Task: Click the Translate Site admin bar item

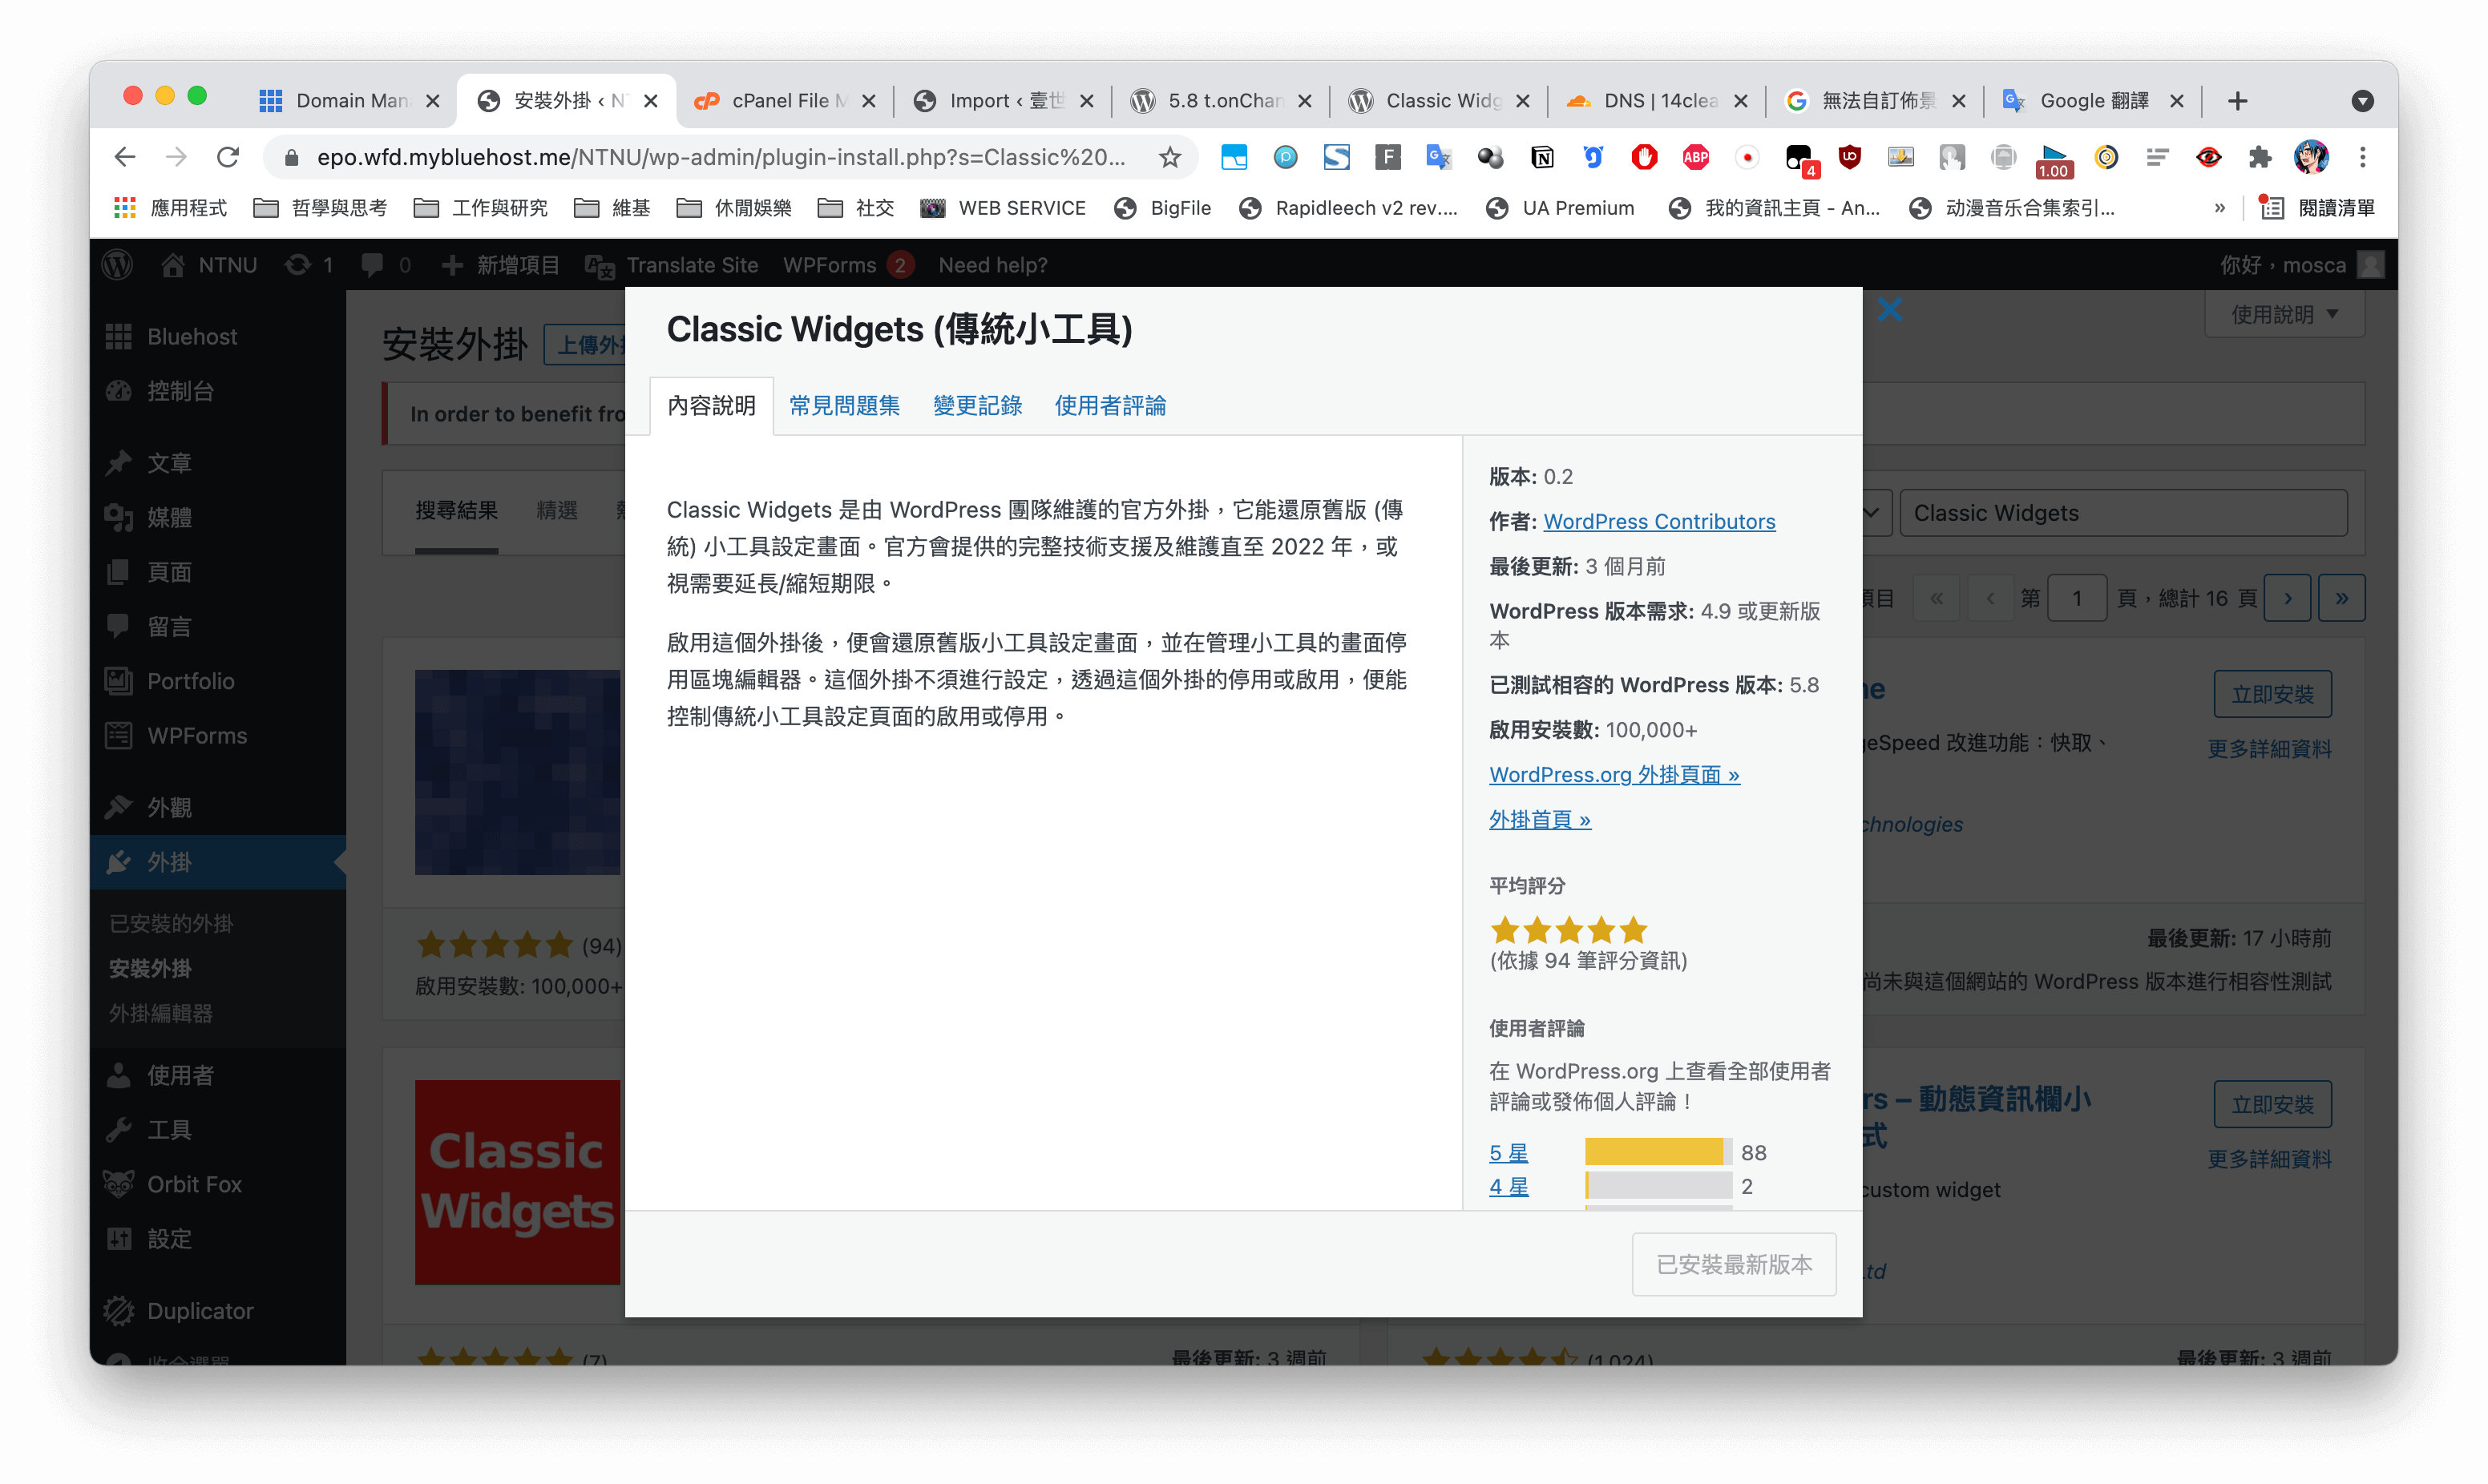Action: [672, 265]
